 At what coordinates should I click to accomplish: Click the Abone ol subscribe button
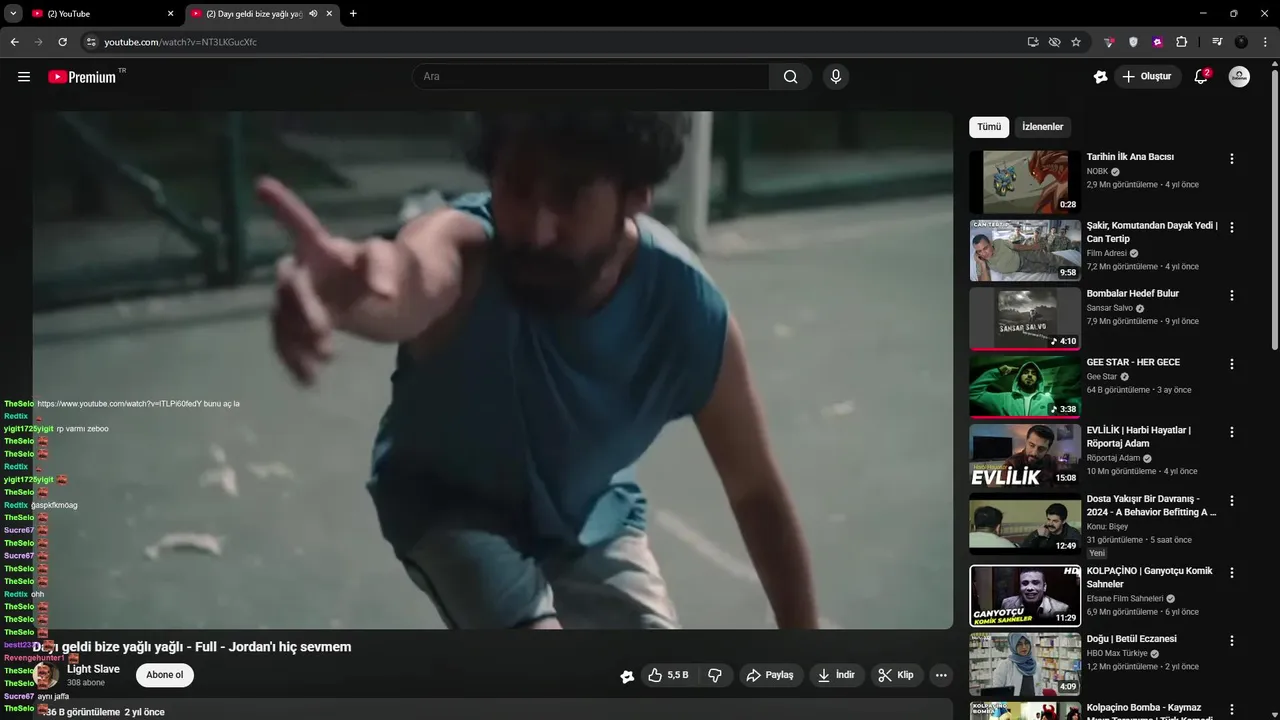165,675
